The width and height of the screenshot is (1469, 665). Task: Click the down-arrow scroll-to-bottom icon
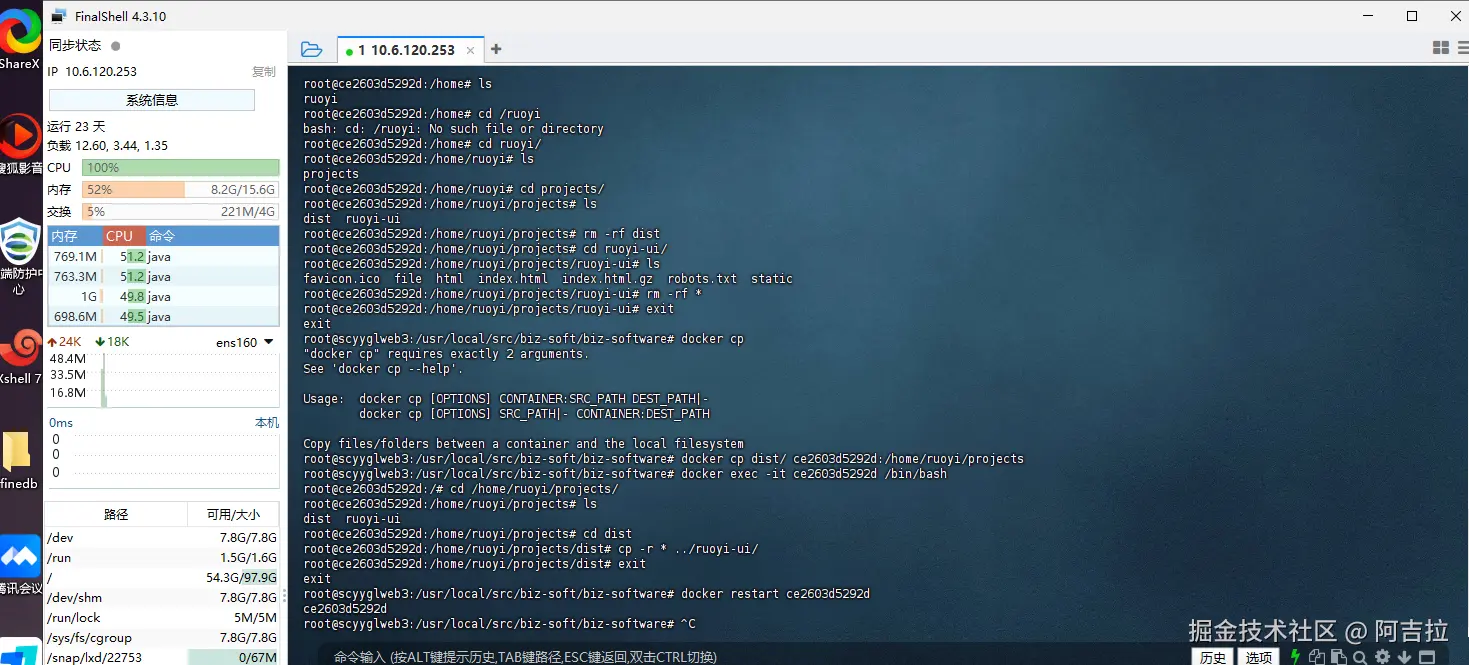(1404, 657)
